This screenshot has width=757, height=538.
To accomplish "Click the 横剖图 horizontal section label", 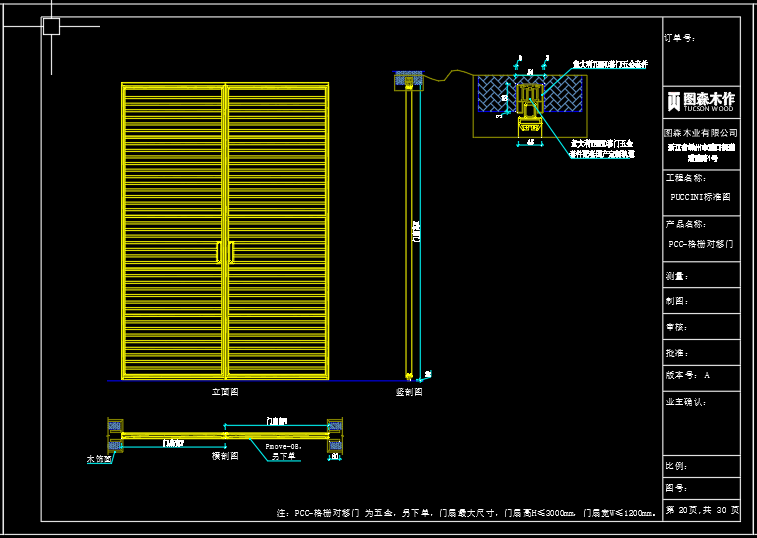I will (x=224, y=455).
